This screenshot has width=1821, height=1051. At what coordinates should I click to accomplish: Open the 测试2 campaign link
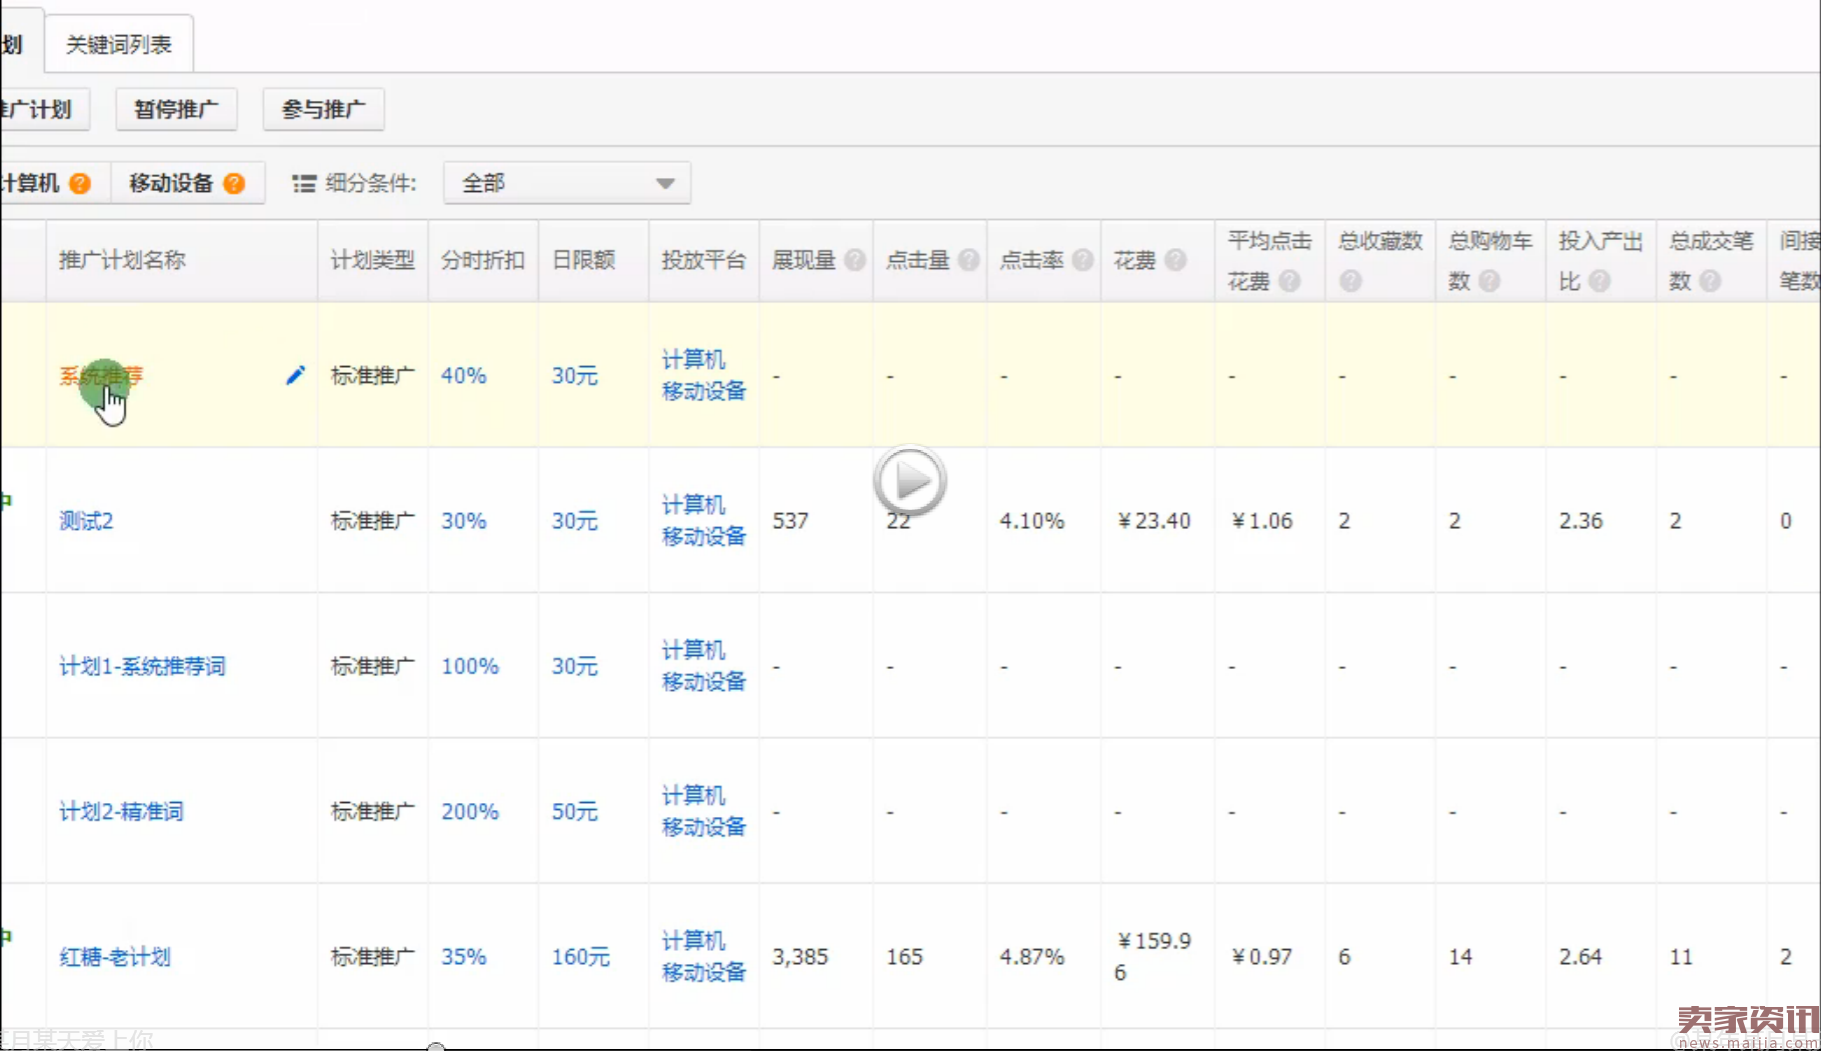click(x=86, y=521)
